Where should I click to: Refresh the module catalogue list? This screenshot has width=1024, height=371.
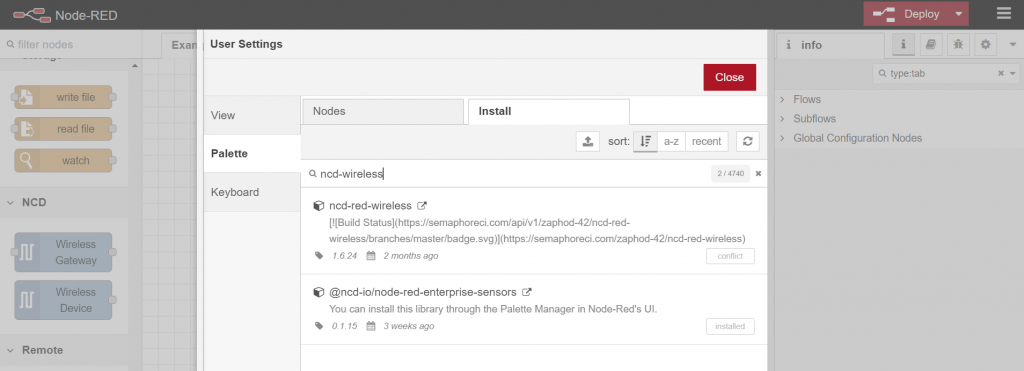748,141
